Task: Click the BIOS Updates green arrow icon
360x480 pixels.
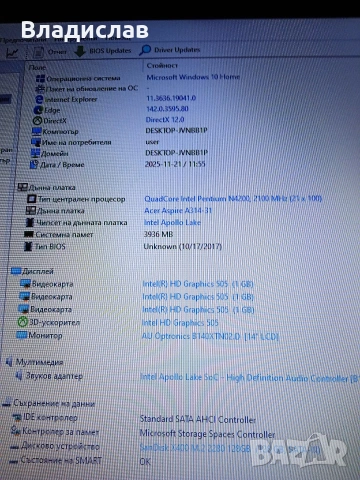Action: coord(79,51)
